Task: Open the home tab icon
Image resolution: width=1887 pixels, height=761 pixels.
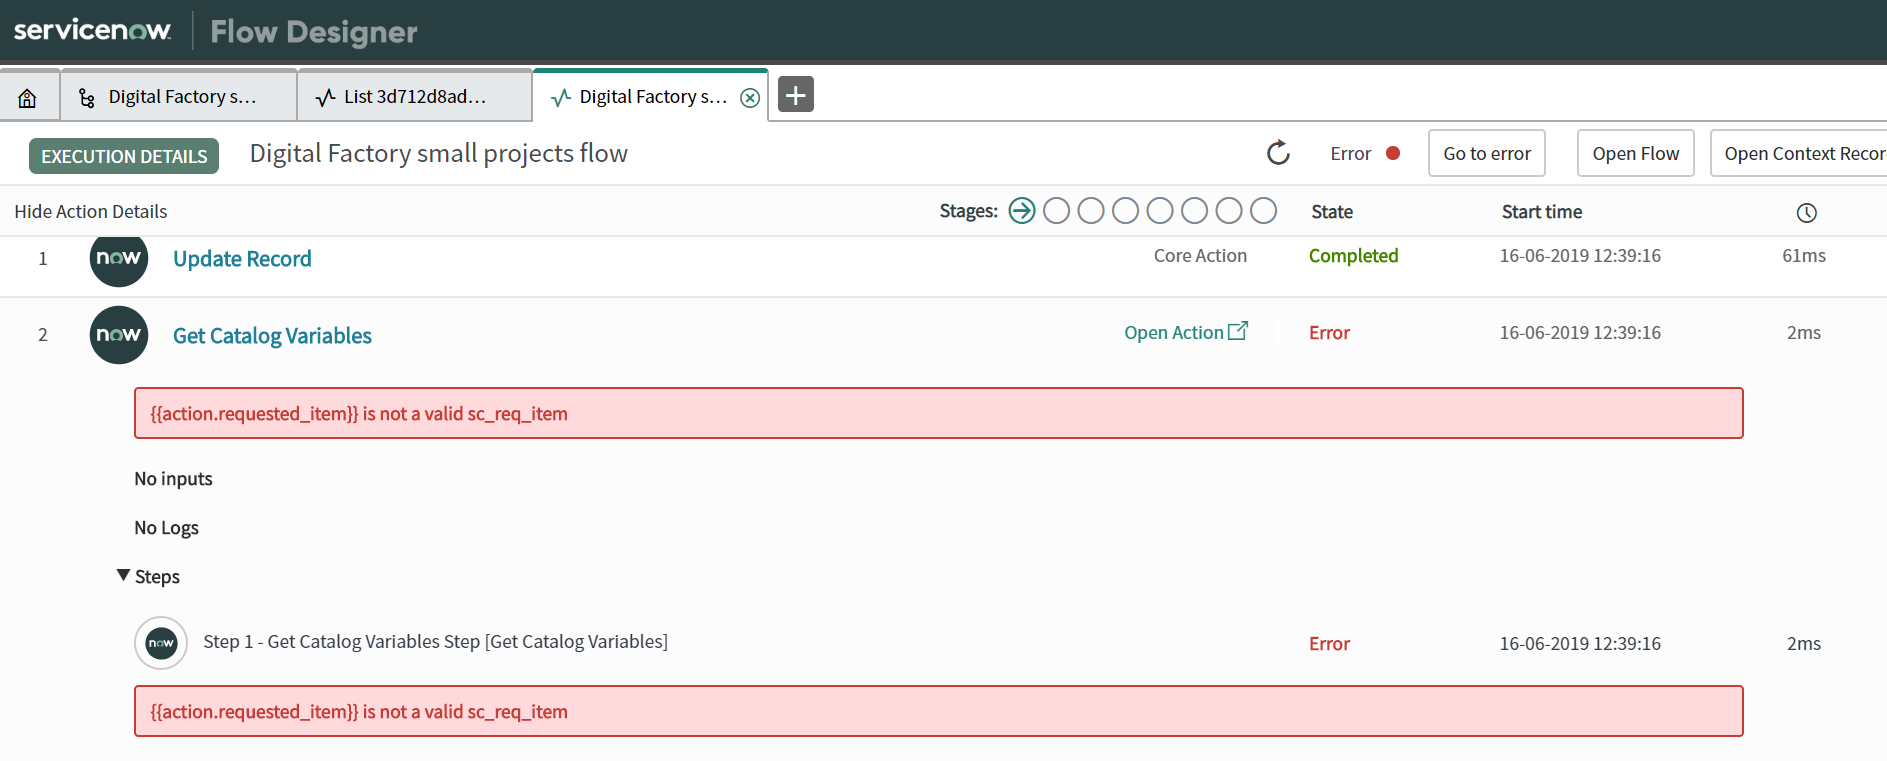Action: tap(28, 97)
